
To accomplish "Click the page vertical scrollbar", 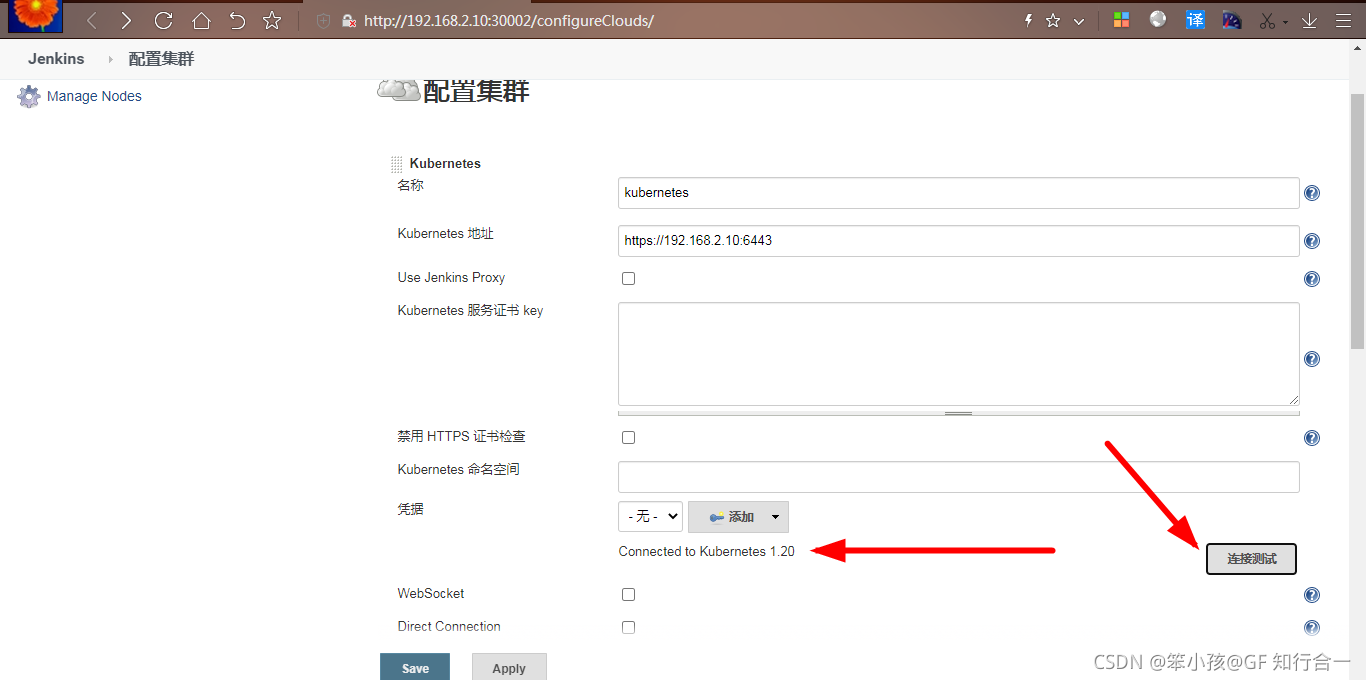I will [x=1357, y=221].
